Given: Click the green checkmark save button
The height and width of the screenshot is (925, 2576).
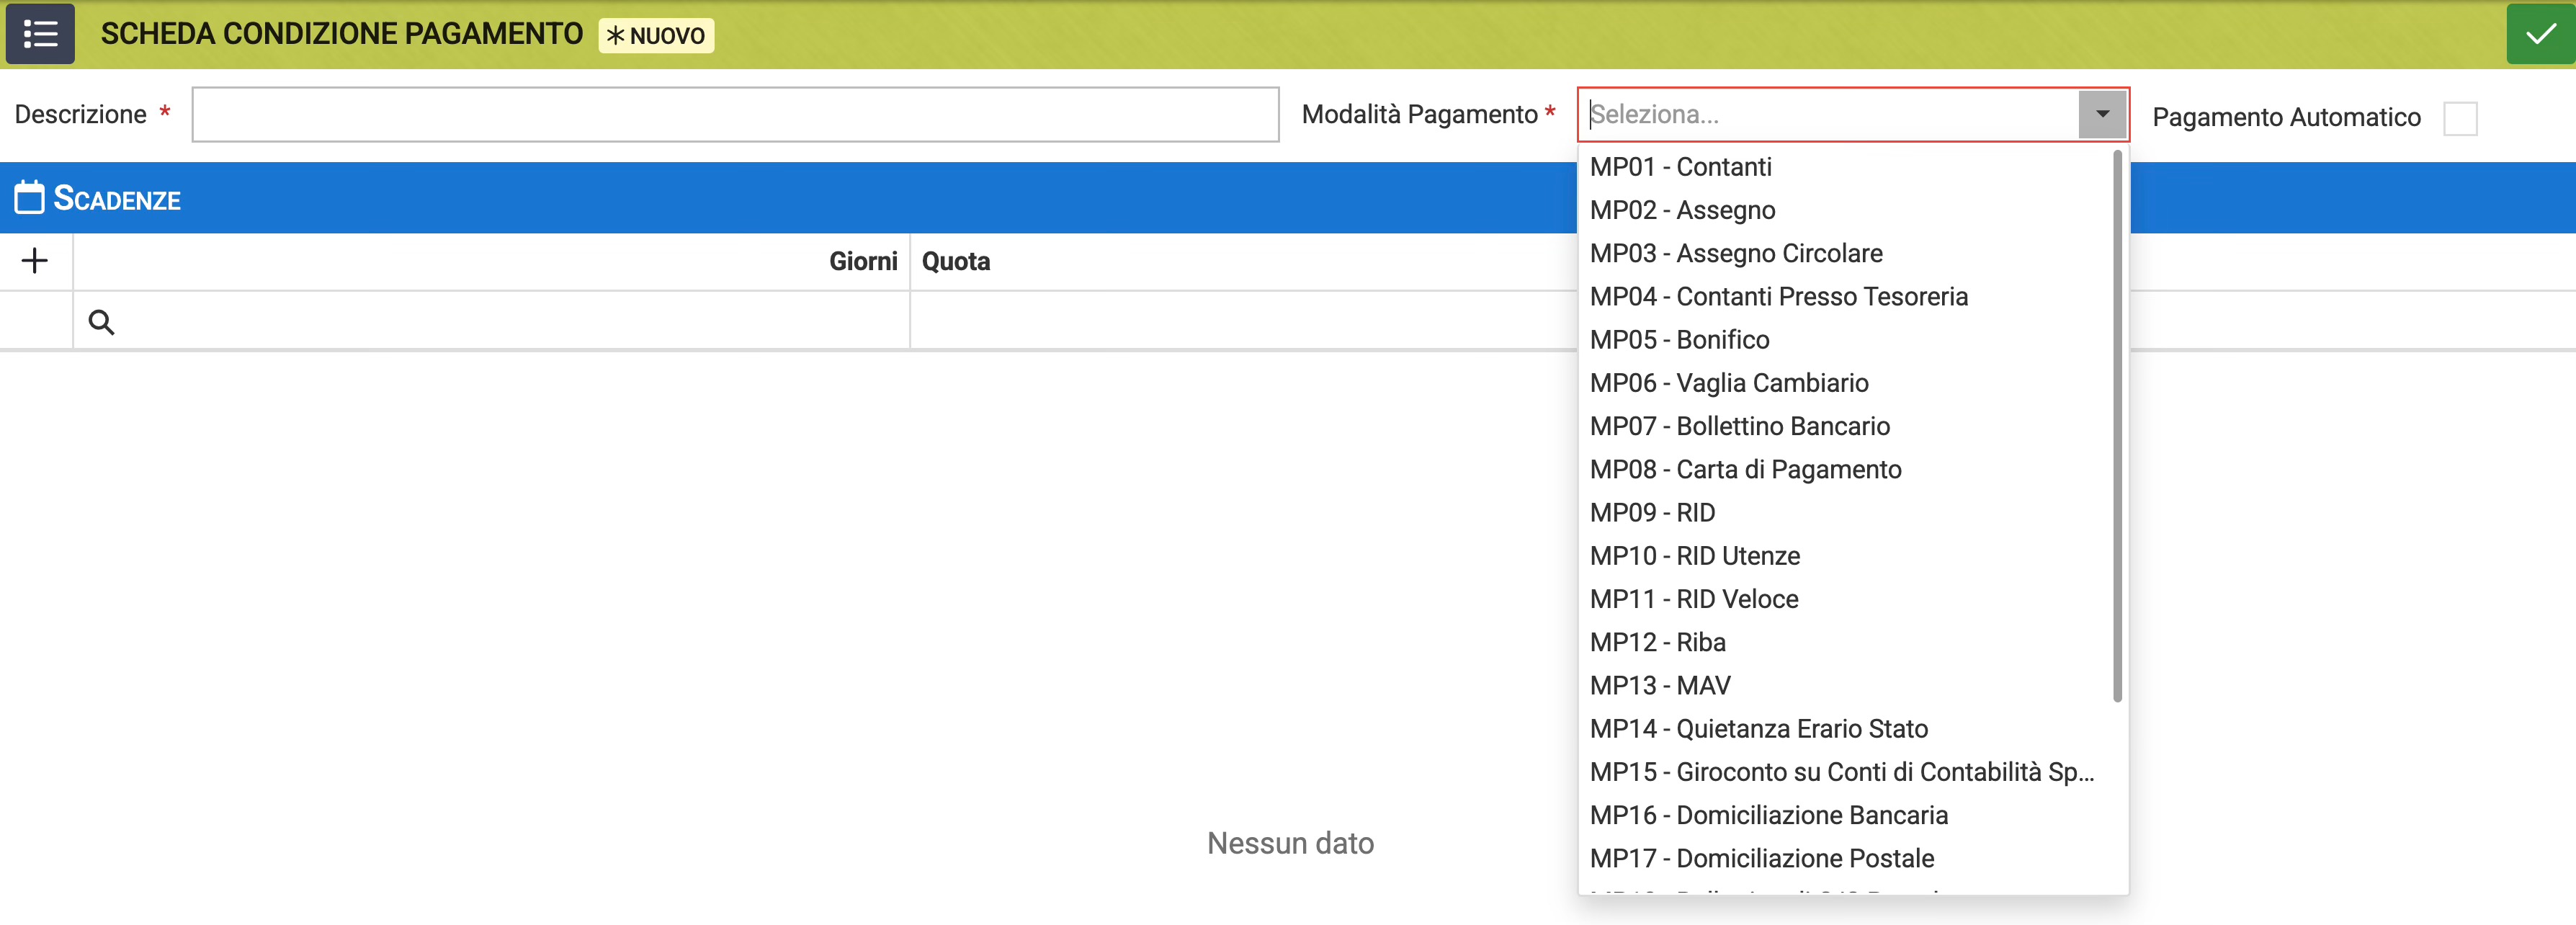Looking at the screenshot, I should tap(2539, 34).
